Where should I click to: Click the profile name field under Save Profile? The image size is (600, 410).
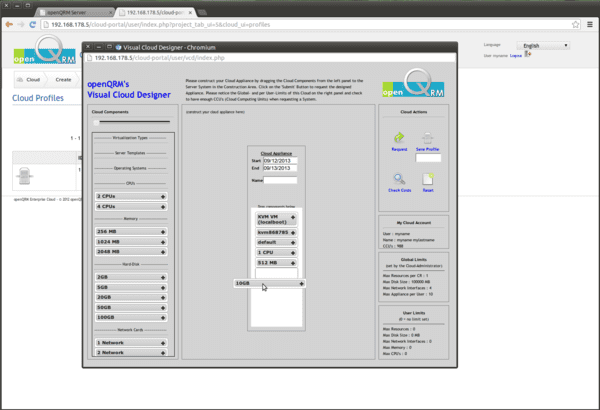pyautogui.click(x=428, y=158)
